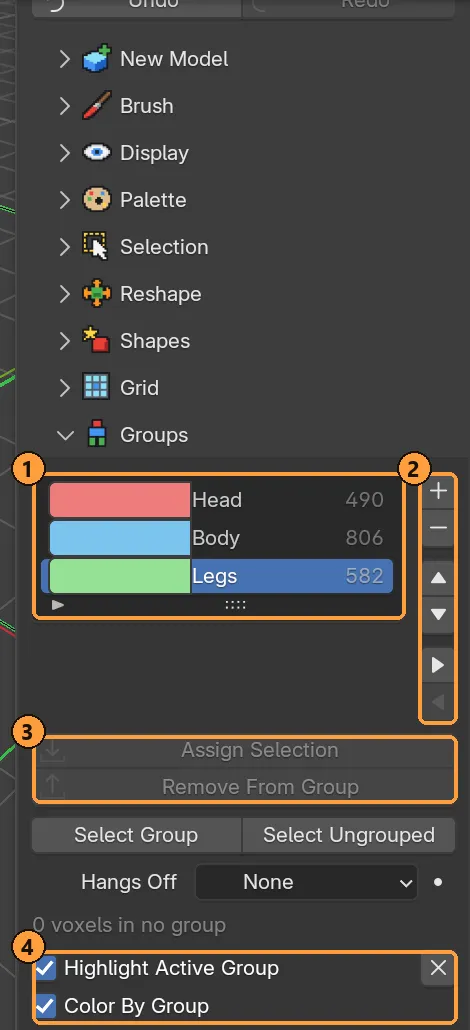Click the Display eye icon
Screen dimensions: 470x1030
pyautogui.click(x=97, y=153)
